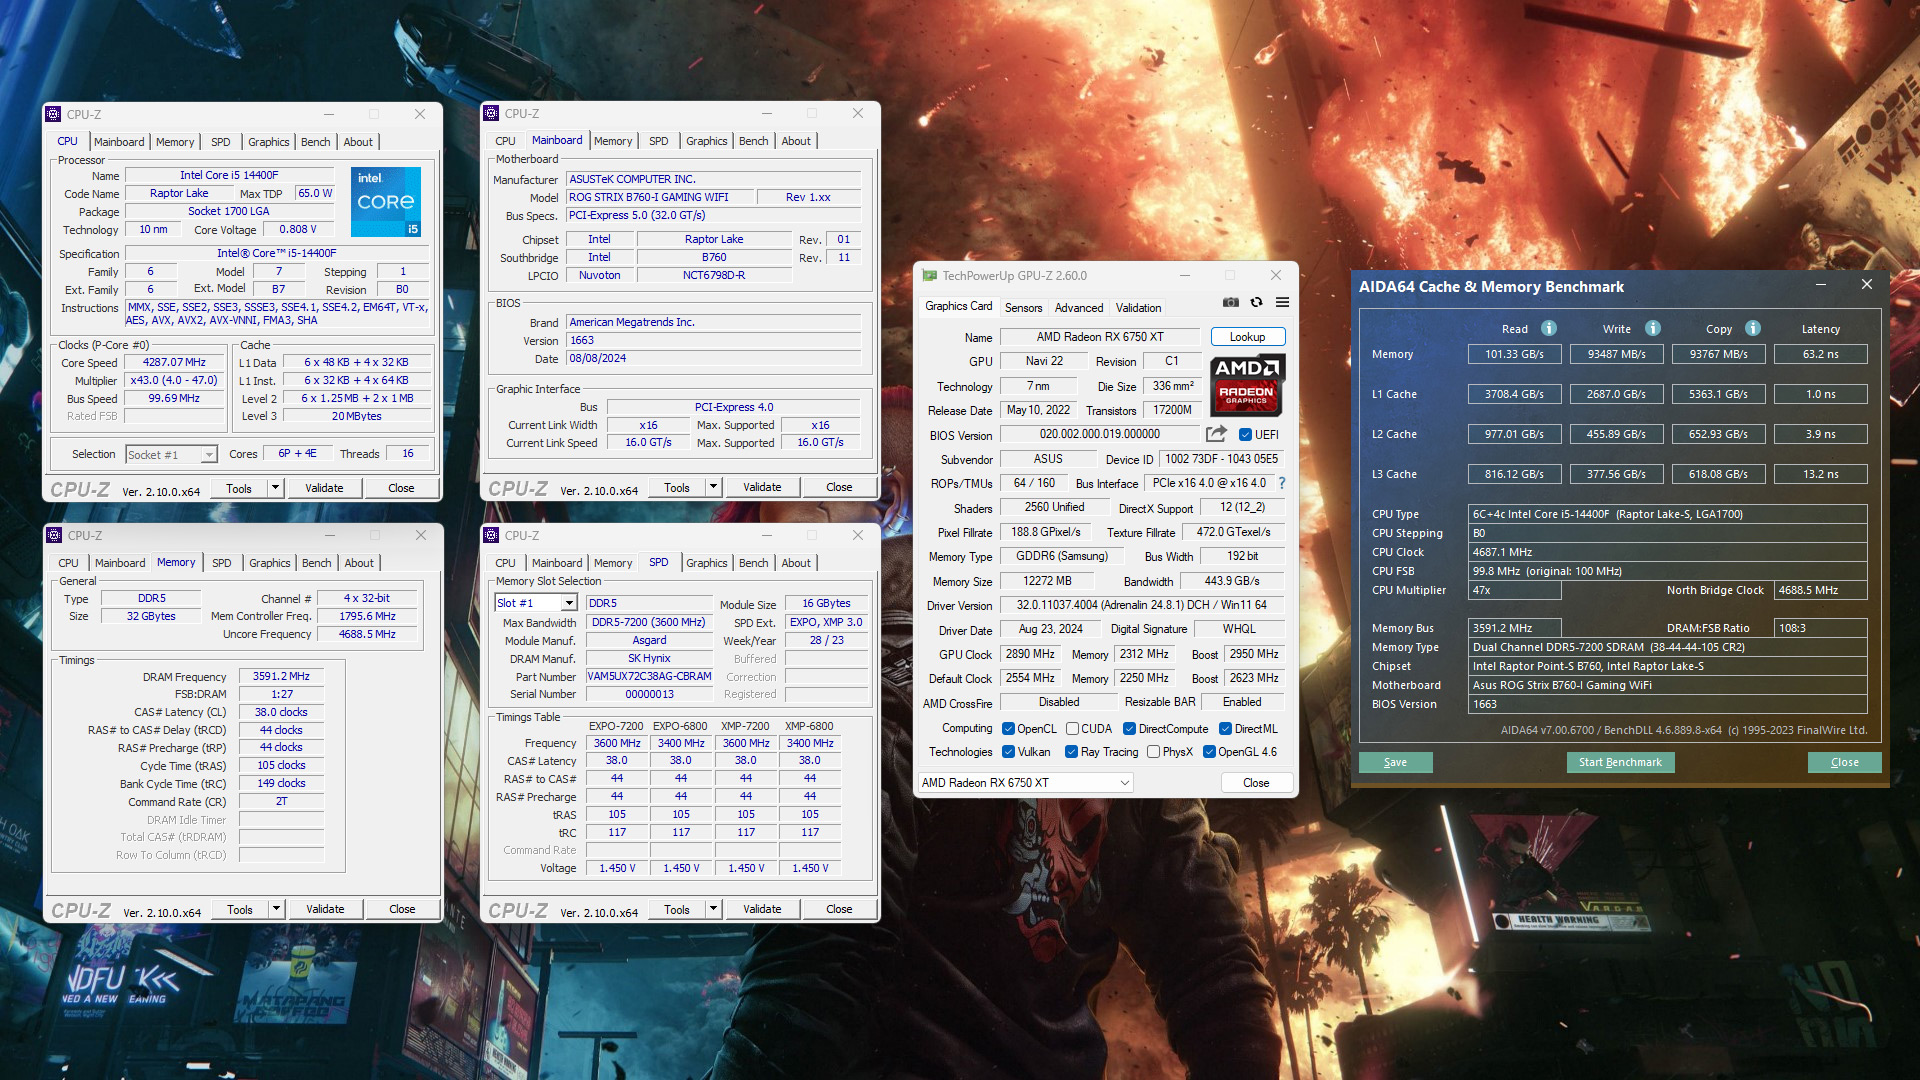Click the info icon next to Read
The image size is (1920, 1080).
[x=1549, y=328]
